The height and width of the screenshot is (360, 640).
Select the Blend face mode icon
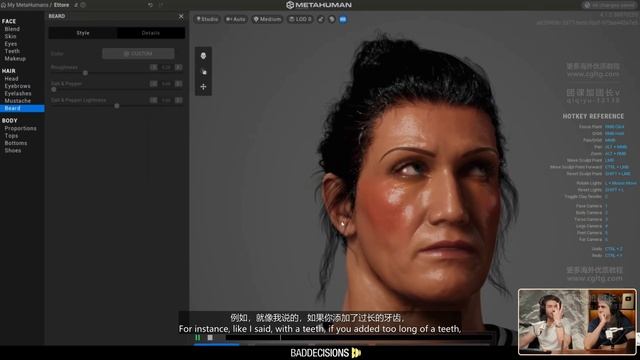(203, 56)
